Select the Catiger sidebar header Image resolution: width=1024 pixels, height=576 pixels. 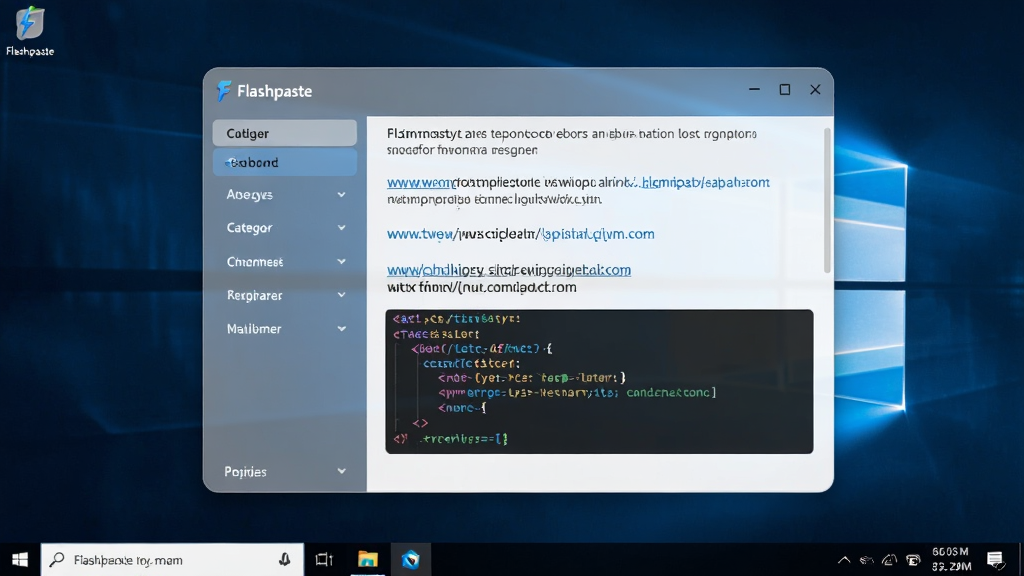[x=285, y=133]
